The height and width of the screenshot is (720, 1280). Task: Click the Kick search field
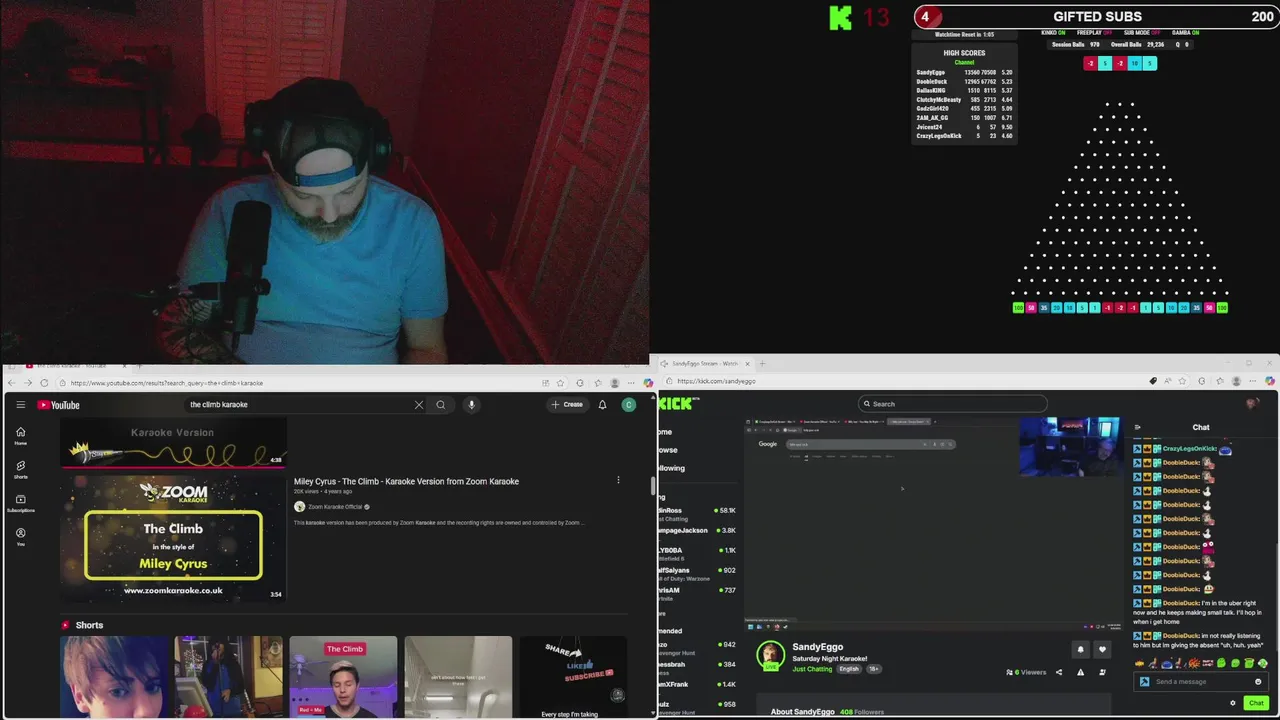[952, 404]
